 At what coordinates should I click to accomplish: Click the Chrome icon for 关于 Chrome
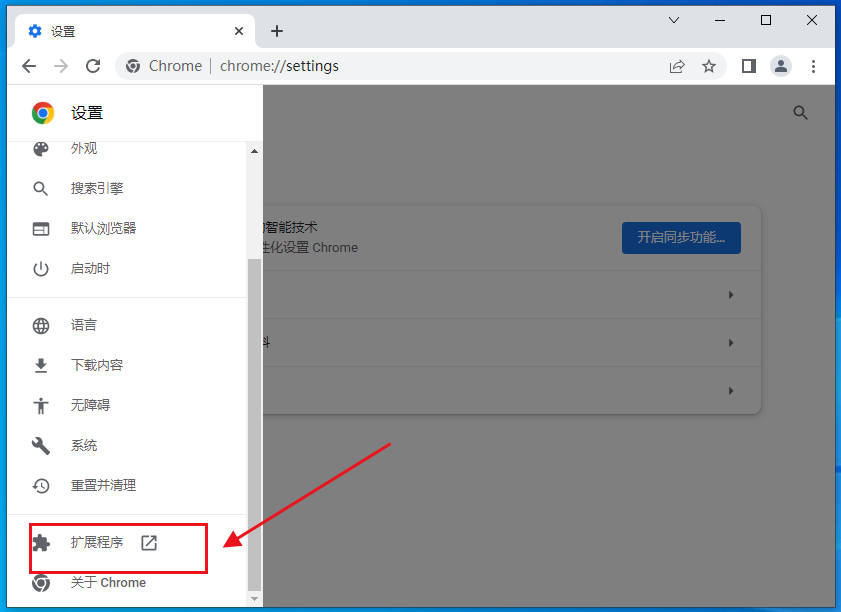click(x=41, y=583)
